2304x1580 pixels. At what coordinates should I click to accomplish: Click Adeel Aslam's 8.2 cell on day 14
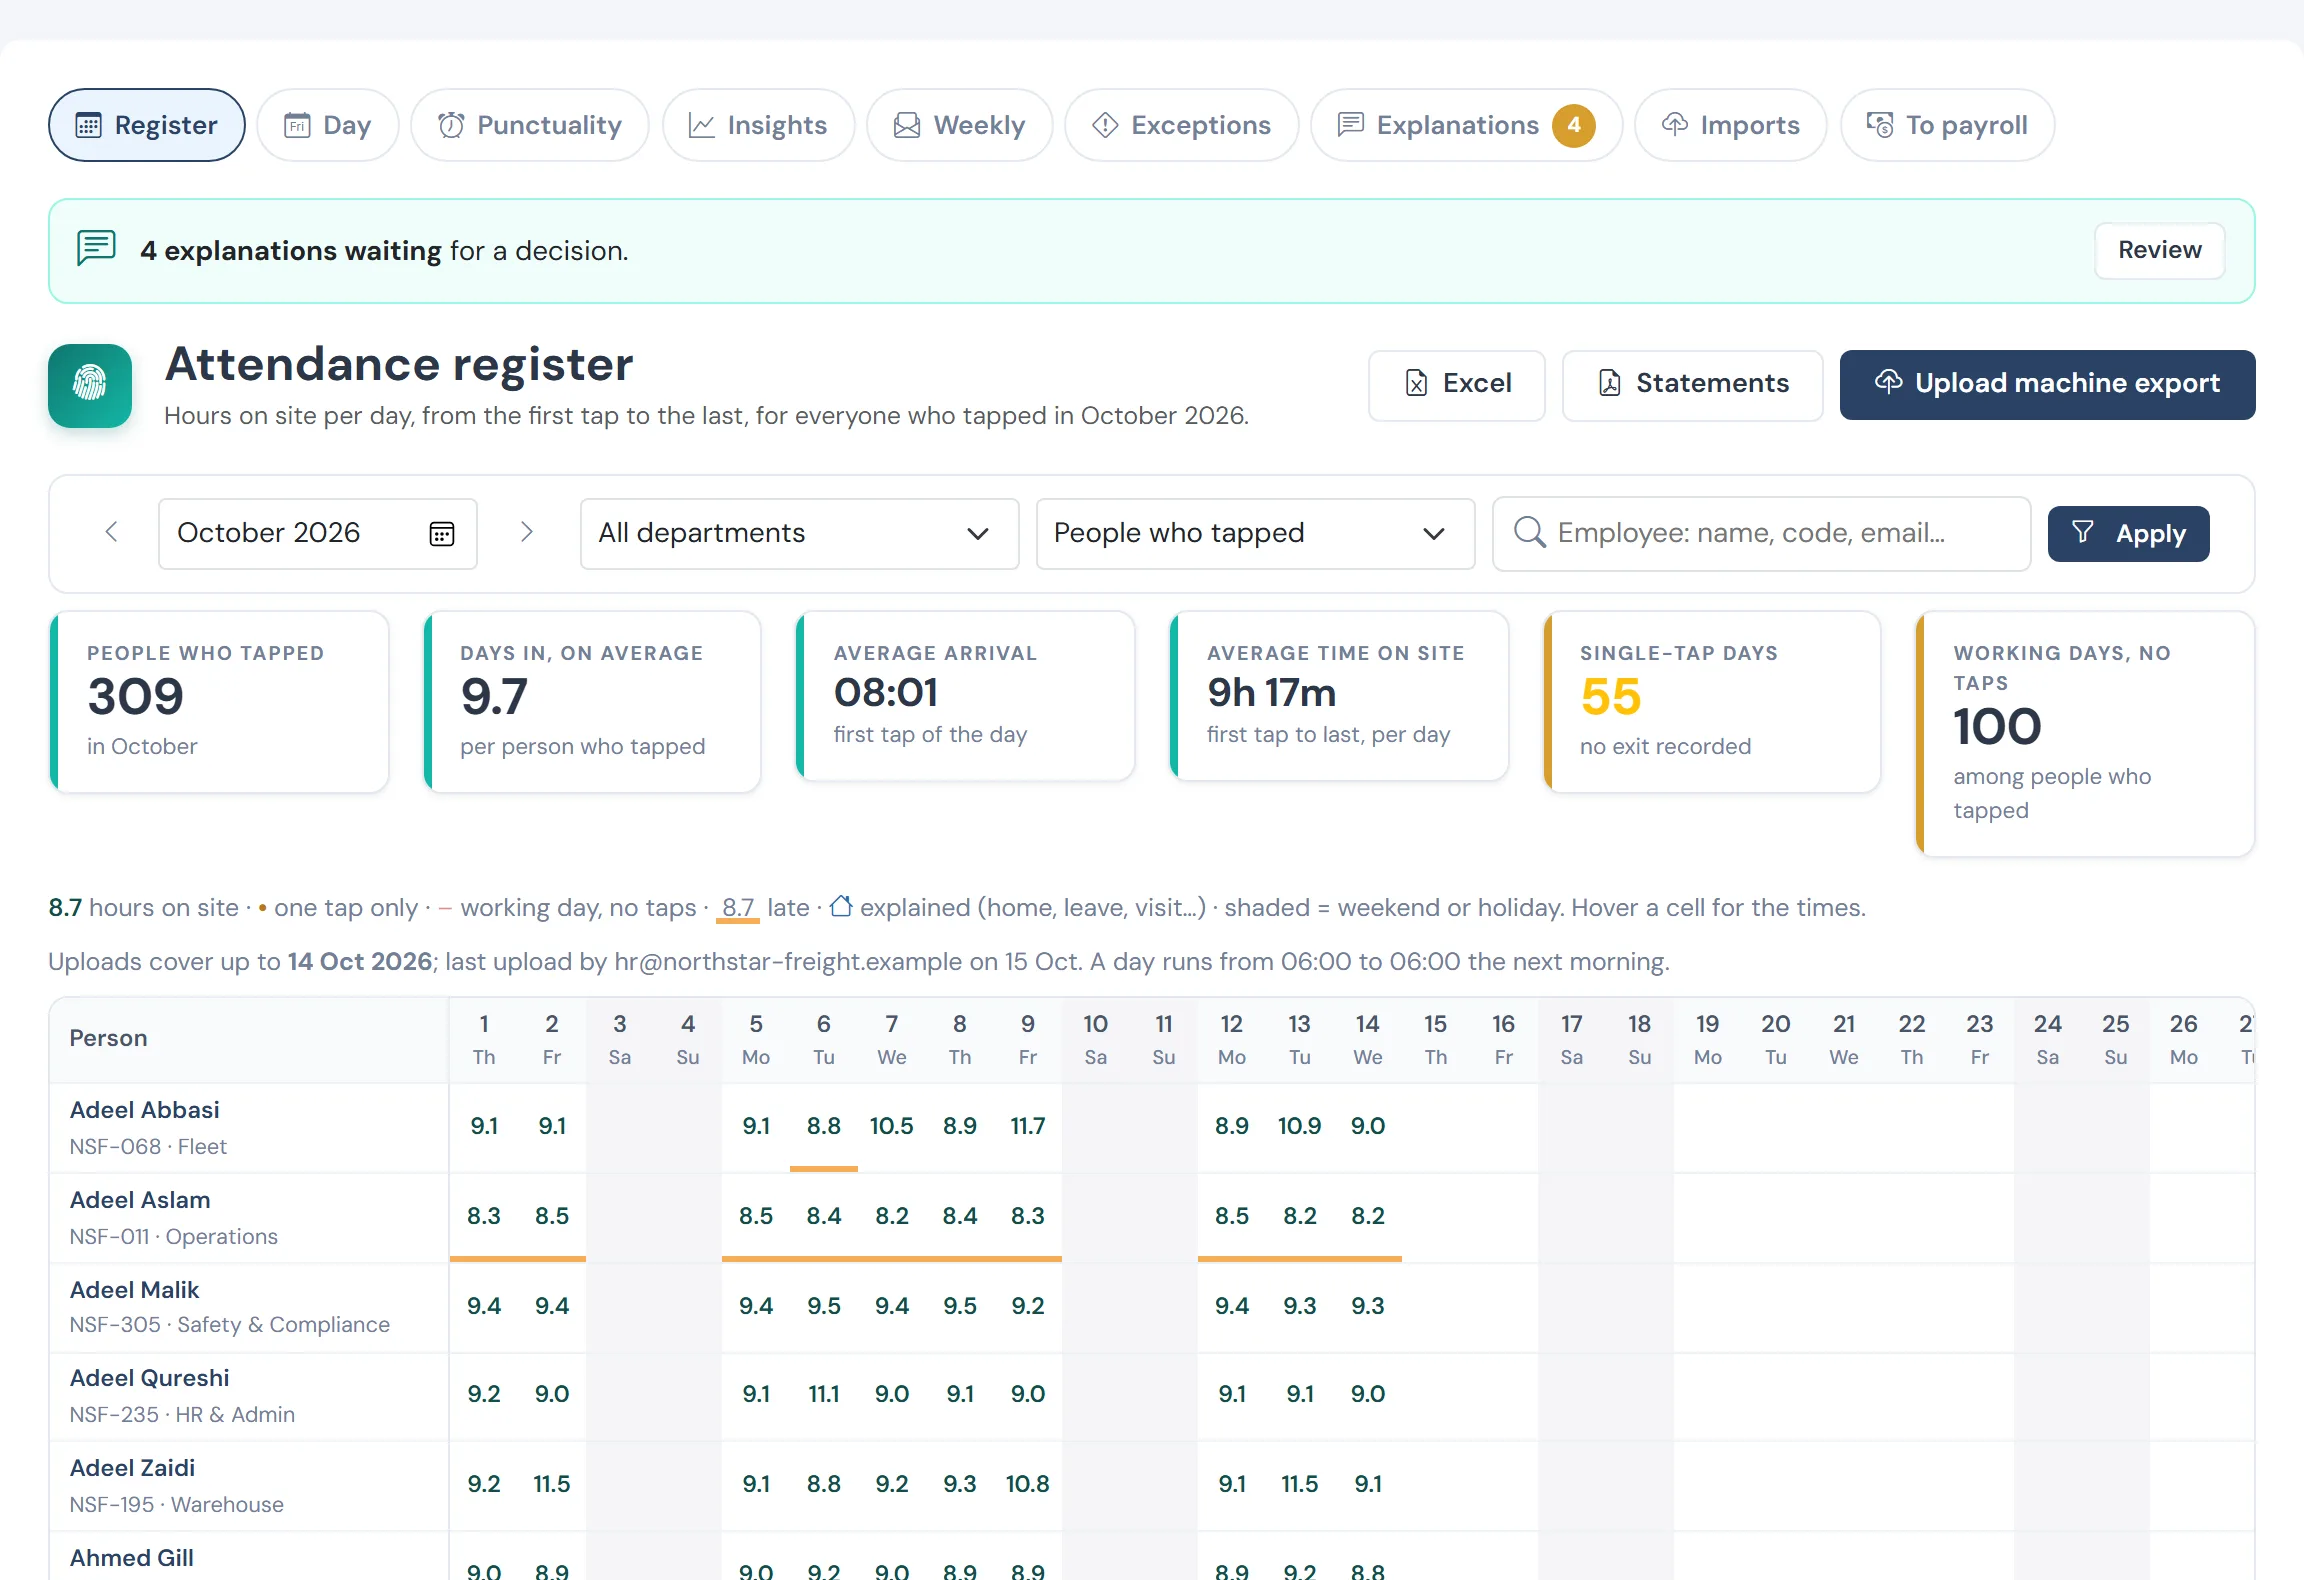point(1368,1217)
